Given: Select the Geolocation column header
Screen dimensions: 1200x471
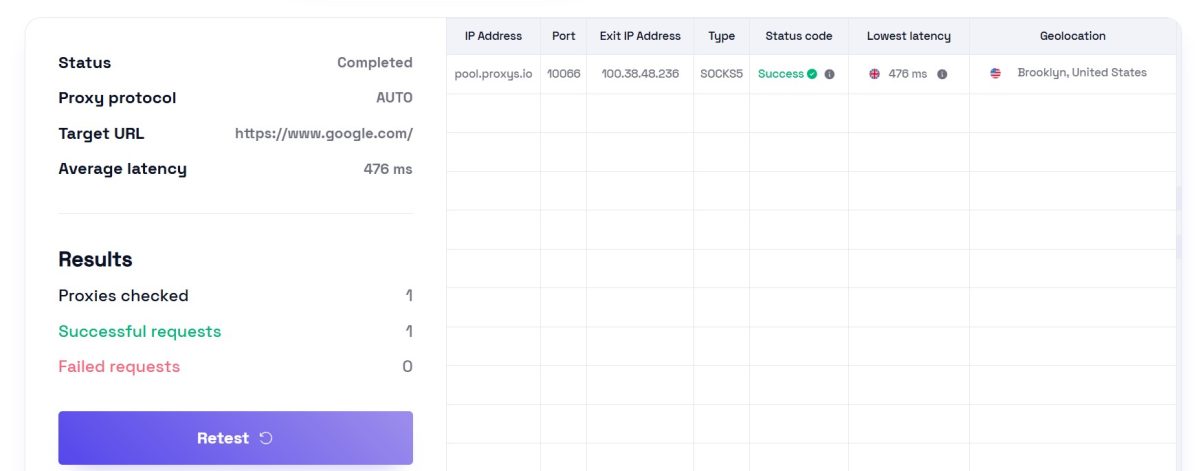Looking at the screenshot, I should [x=1072, y=36].
